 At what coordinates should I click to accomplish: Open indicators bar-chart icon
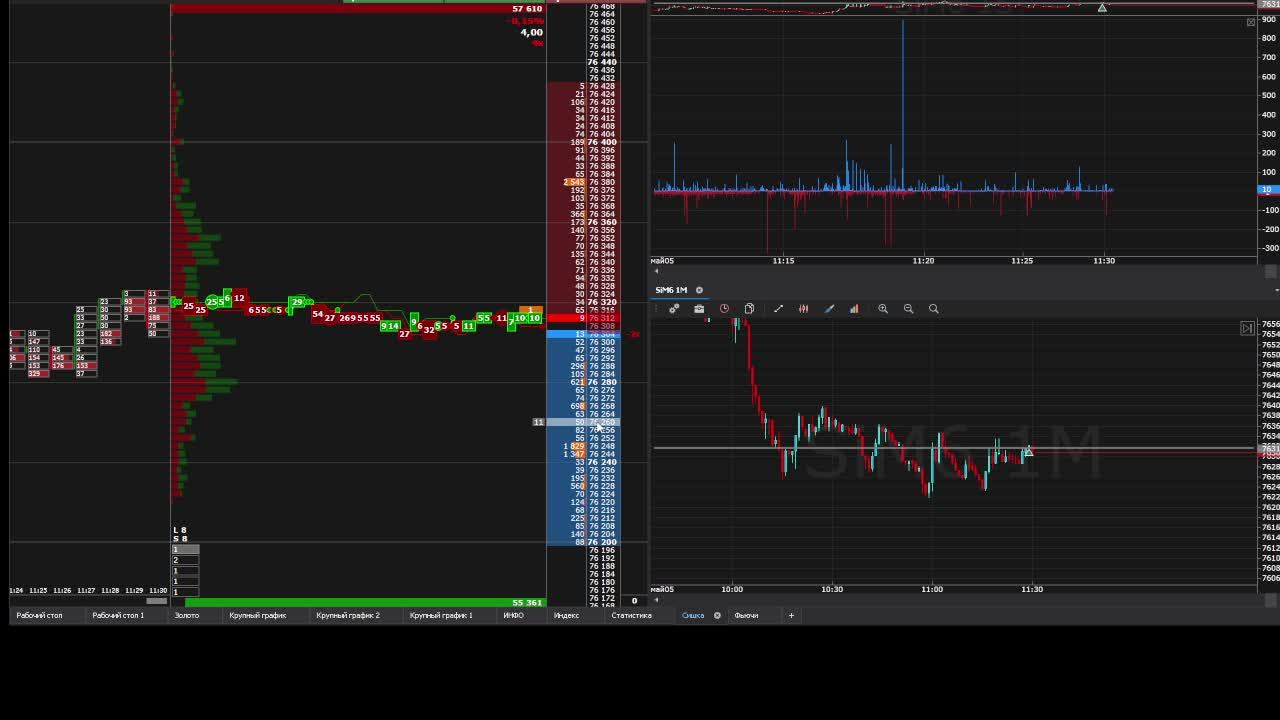pos(854,309)
